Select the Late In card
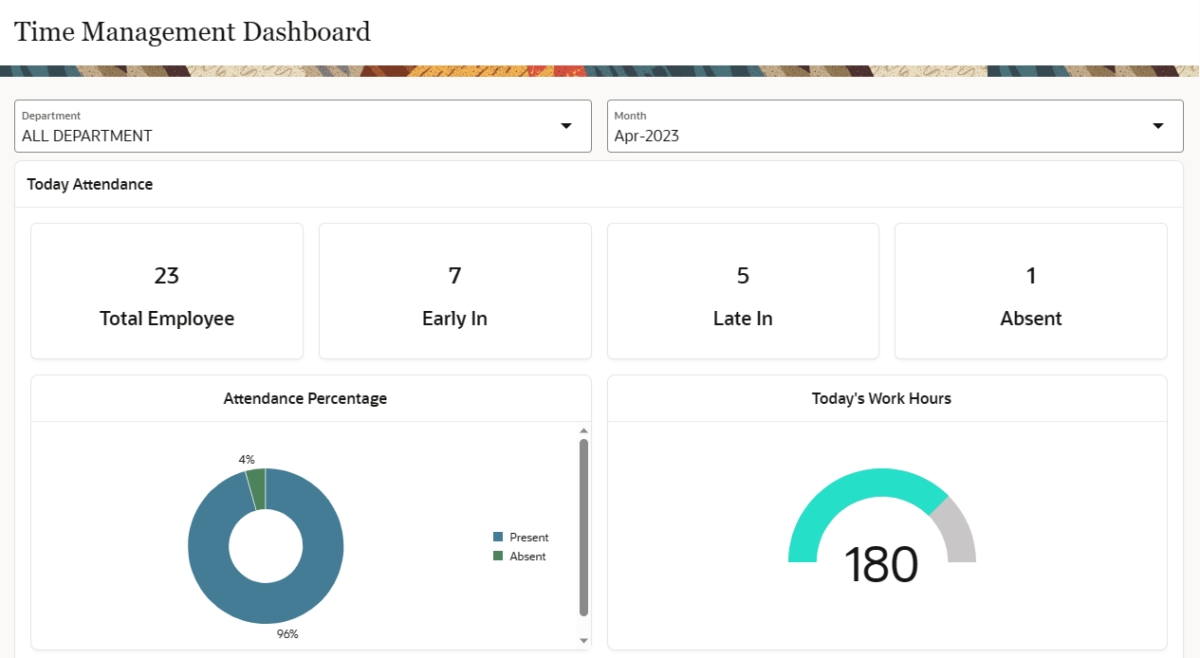Image resolution: width=1200 pixels, height=658 pixels. (x=743, y=291)
